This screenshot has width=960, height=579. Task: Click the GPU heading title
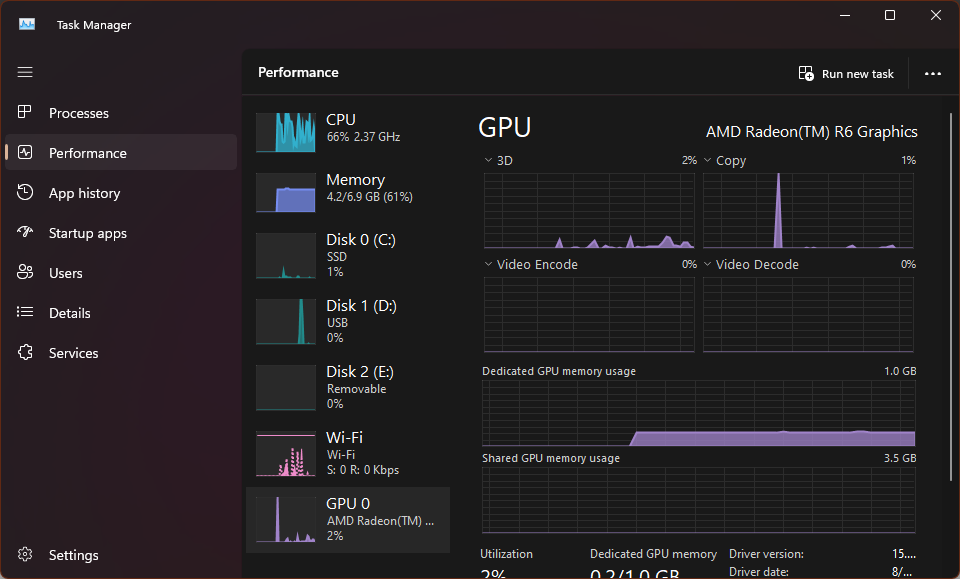[504, 127]
